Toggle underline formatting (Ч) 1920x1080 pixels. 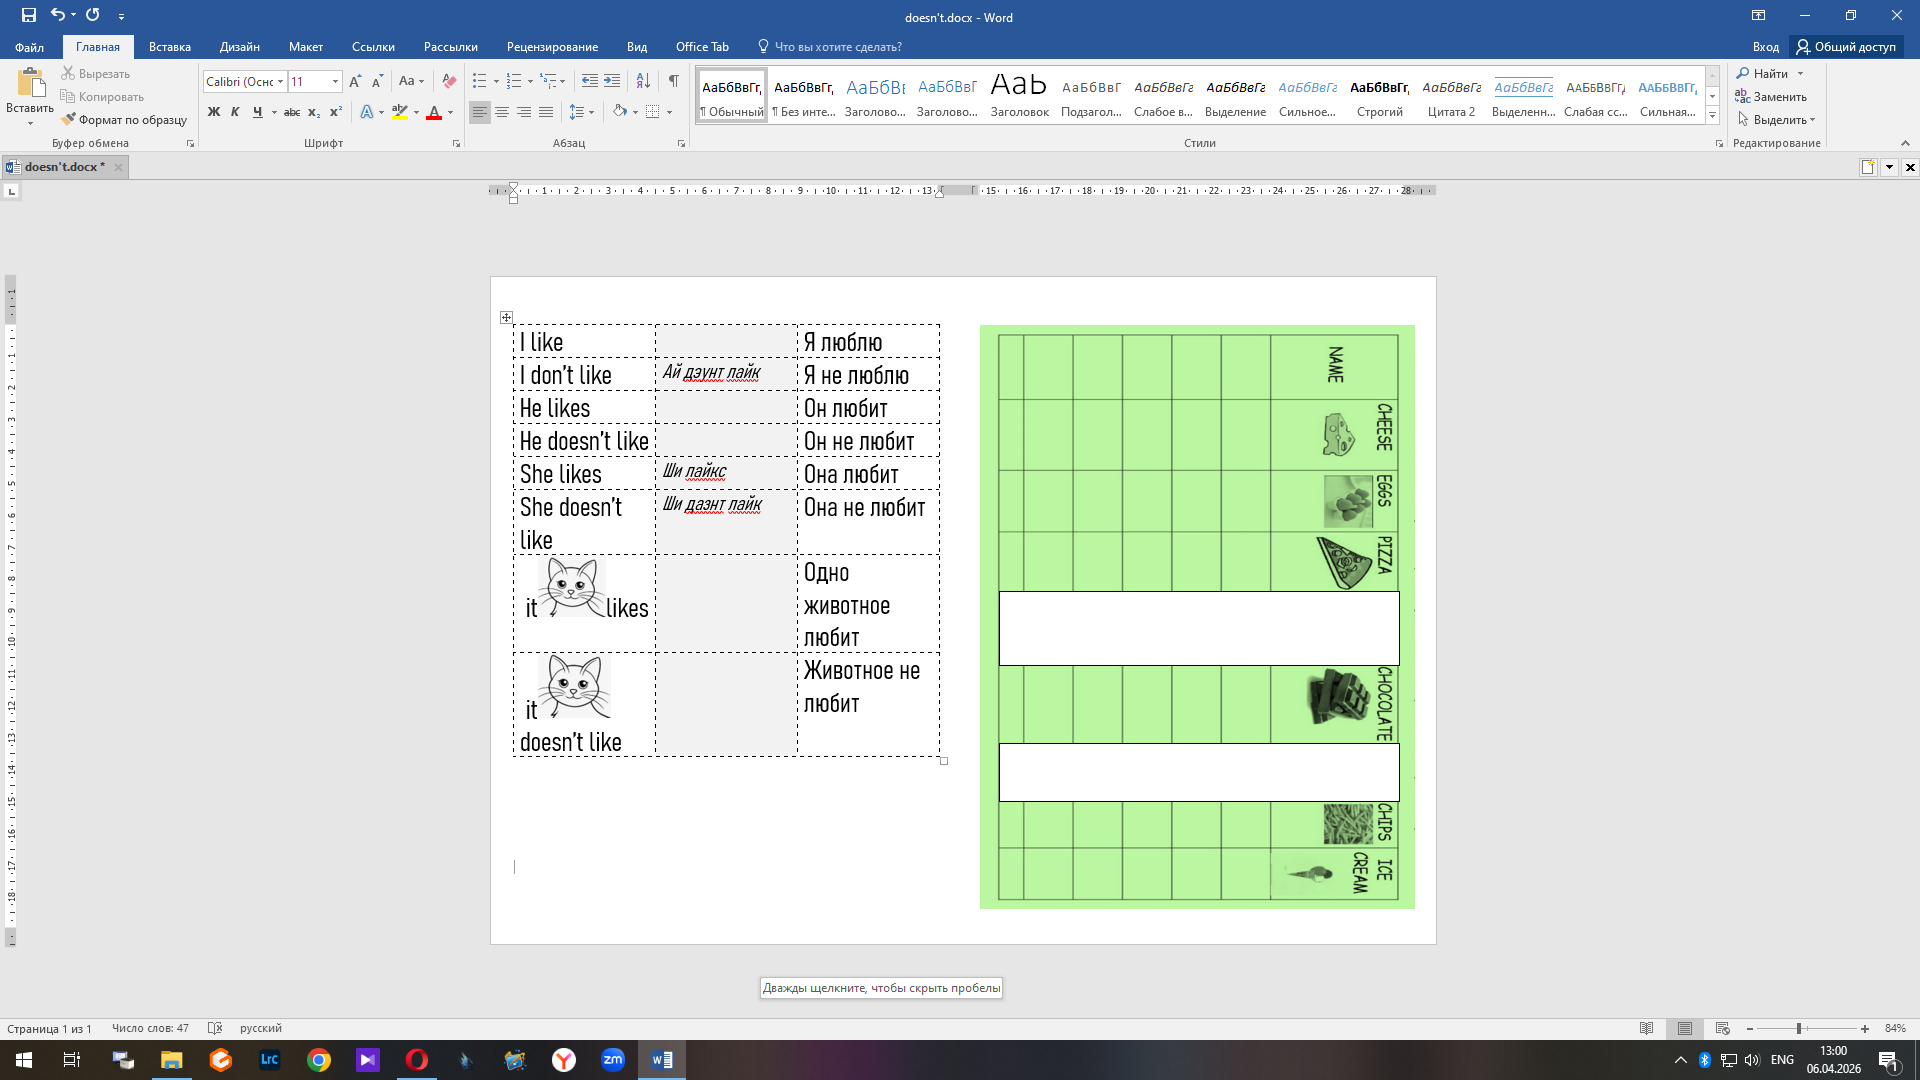tap(257, 112)
